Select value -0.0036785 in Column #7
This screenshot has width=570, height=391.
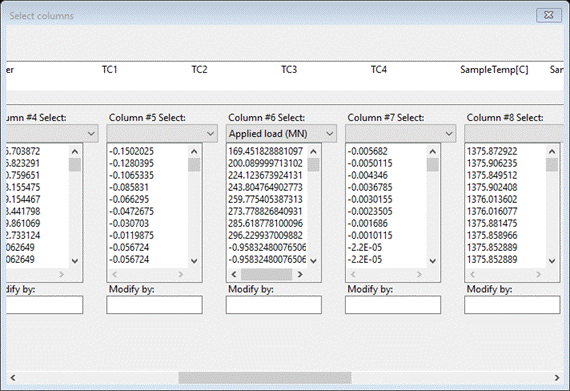click(370, 187)
